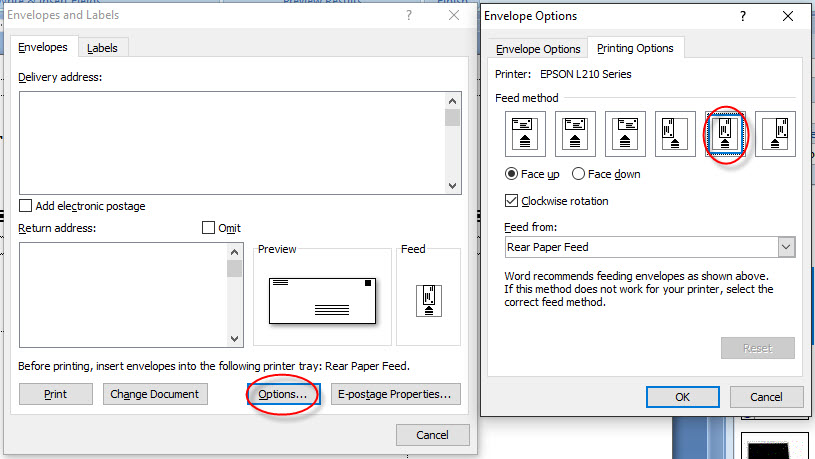
Task: Click the 'Feed from:' label
Action: pos(530,227)
